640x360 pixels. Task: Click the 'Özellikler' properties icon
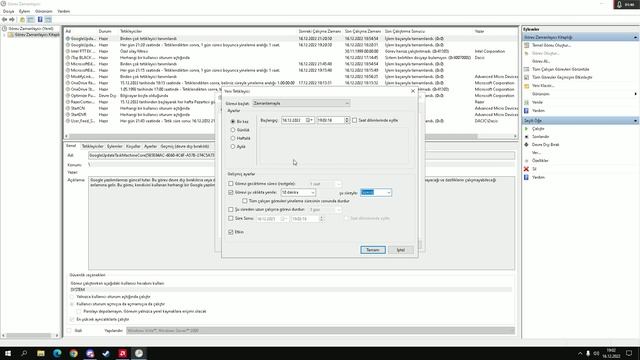(527, 161)
